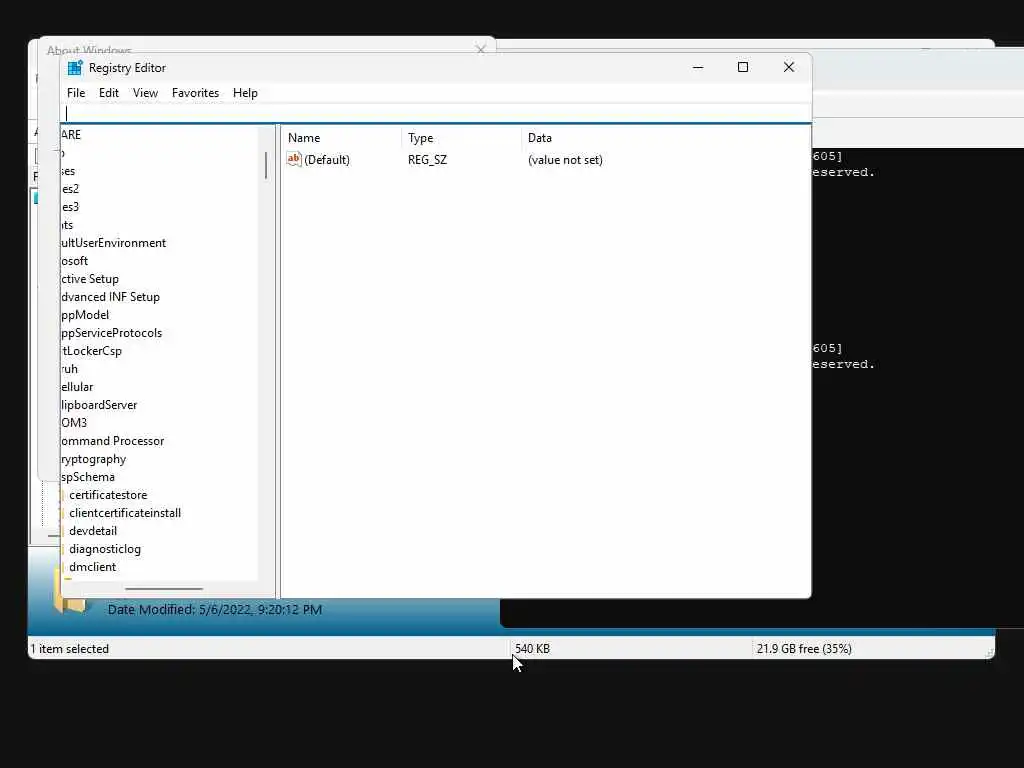
Task: Select the clientcertificateinstall subkey
Action: (x=125, y=513)
